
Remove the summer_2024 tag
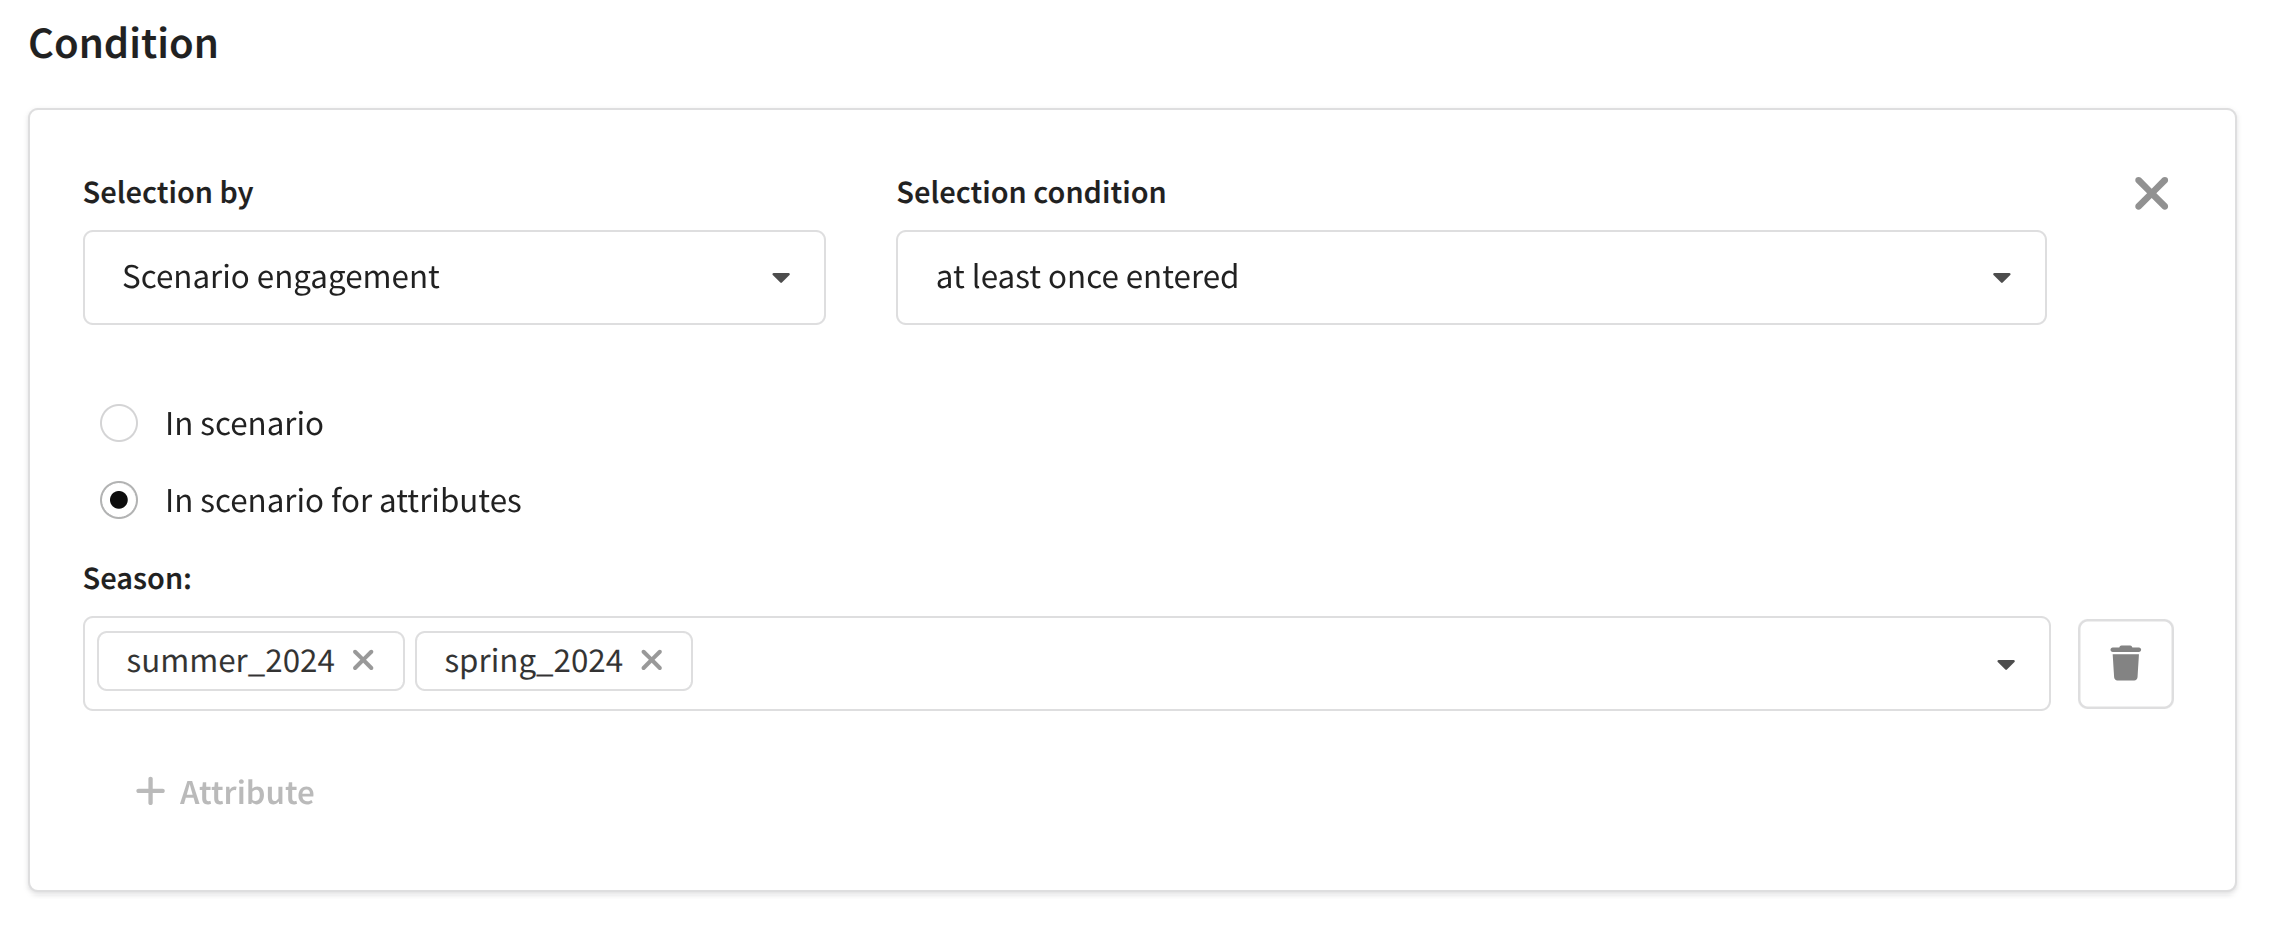tap(364, 660)
